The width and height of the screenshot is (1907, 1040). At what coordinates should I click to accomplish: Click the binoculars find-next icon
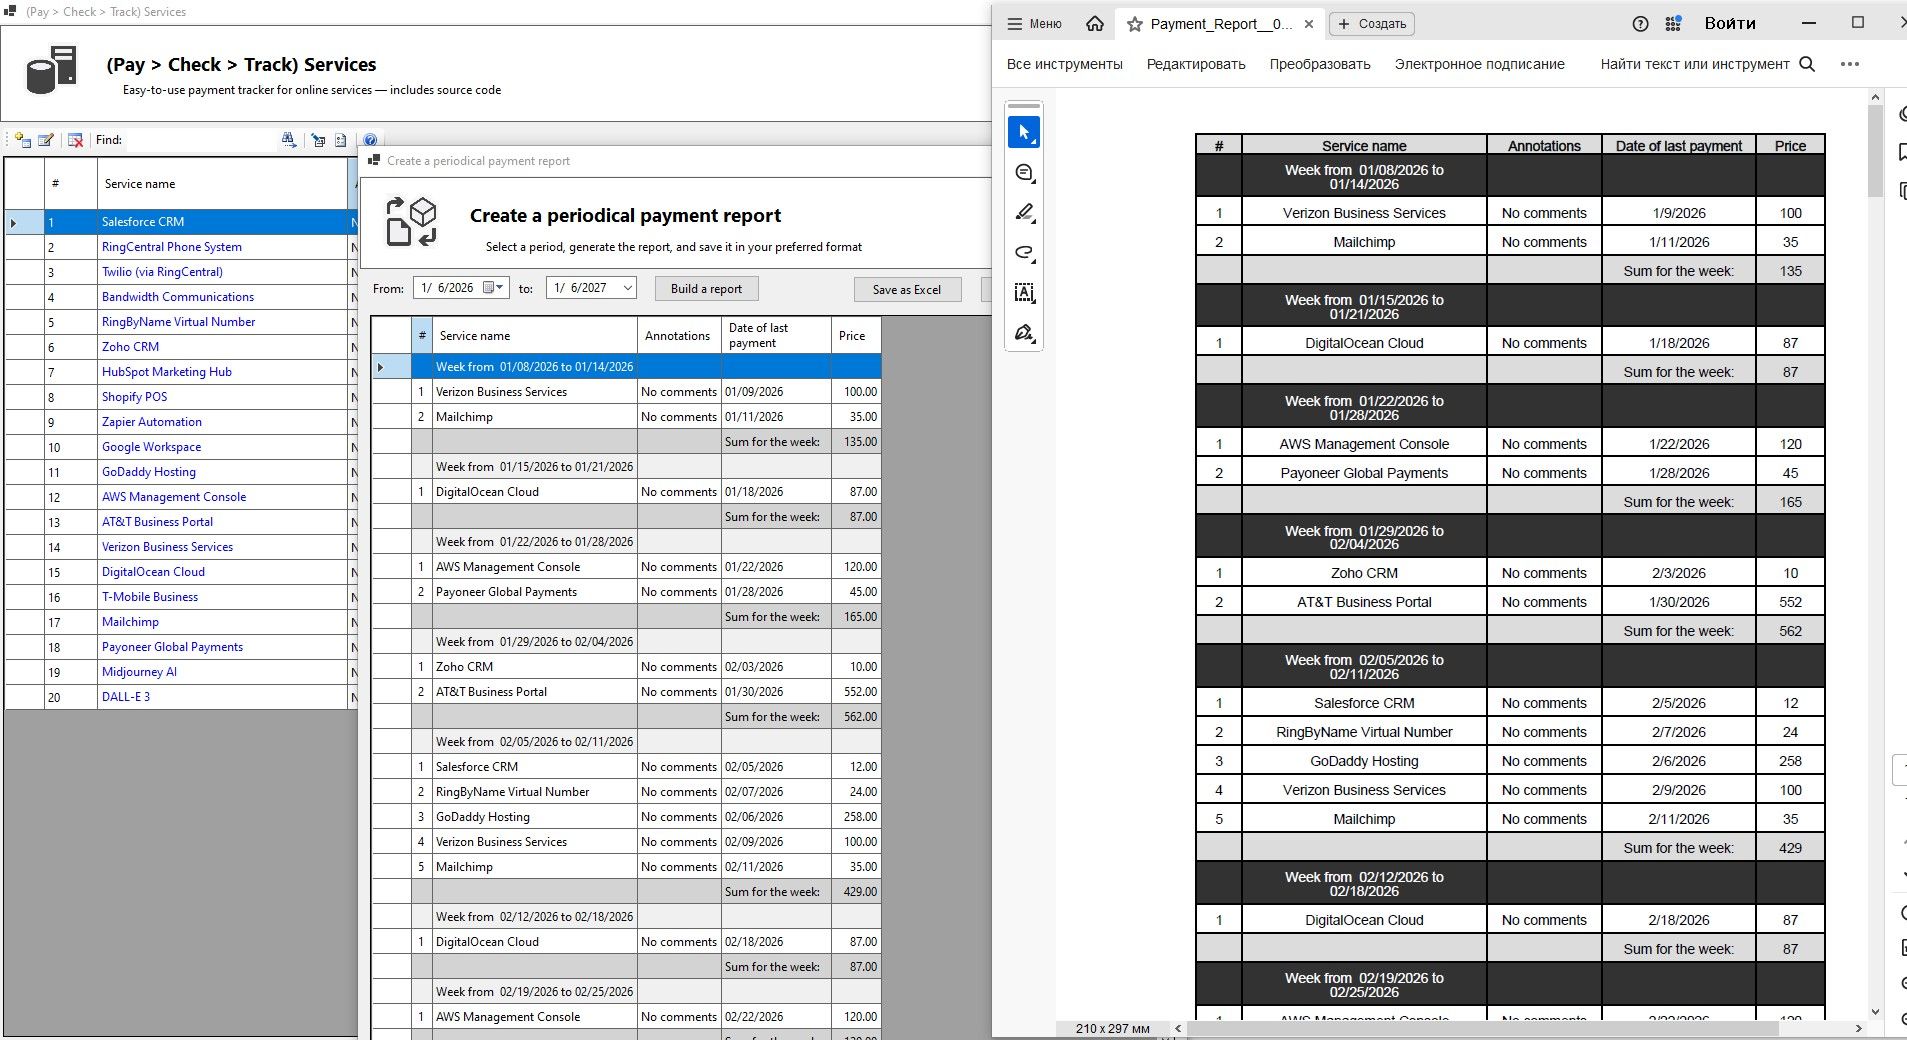pos(289,140)
